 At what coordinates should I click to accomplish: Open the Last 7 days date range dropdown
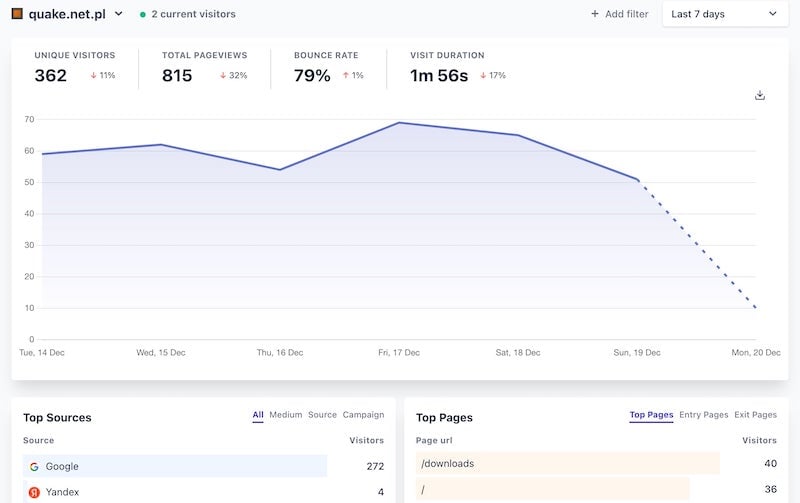(x=725, y=14)
